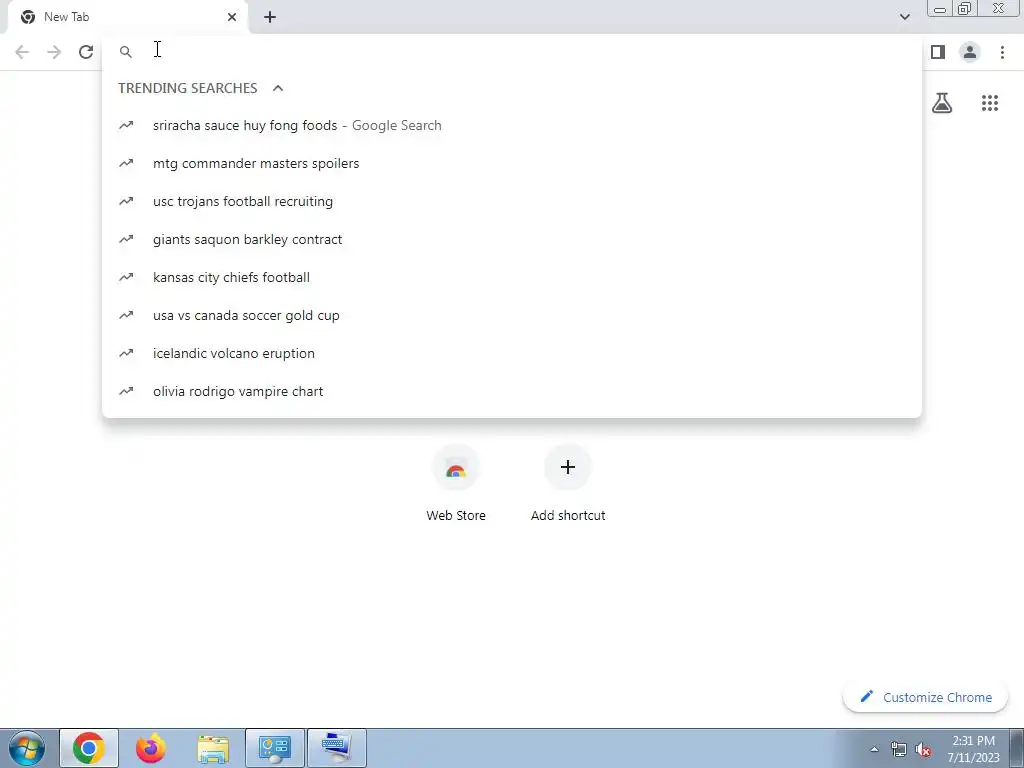Click the Chrome taskbar icon

[x=89, y=748]
